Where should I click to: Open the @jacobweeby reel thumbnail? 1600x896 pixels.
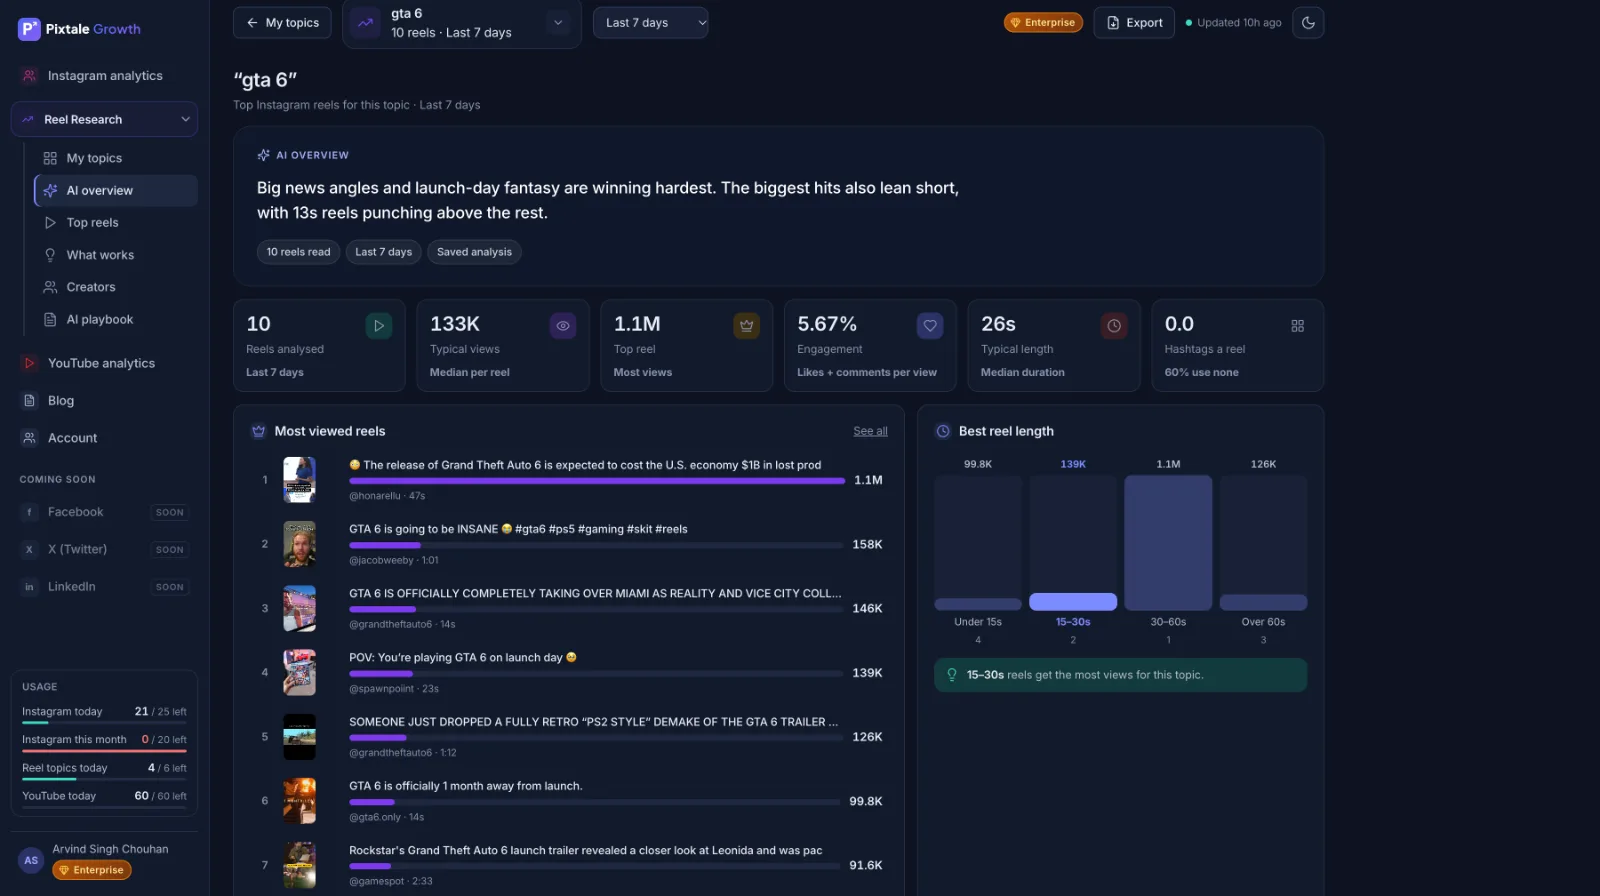pos(299,544)
